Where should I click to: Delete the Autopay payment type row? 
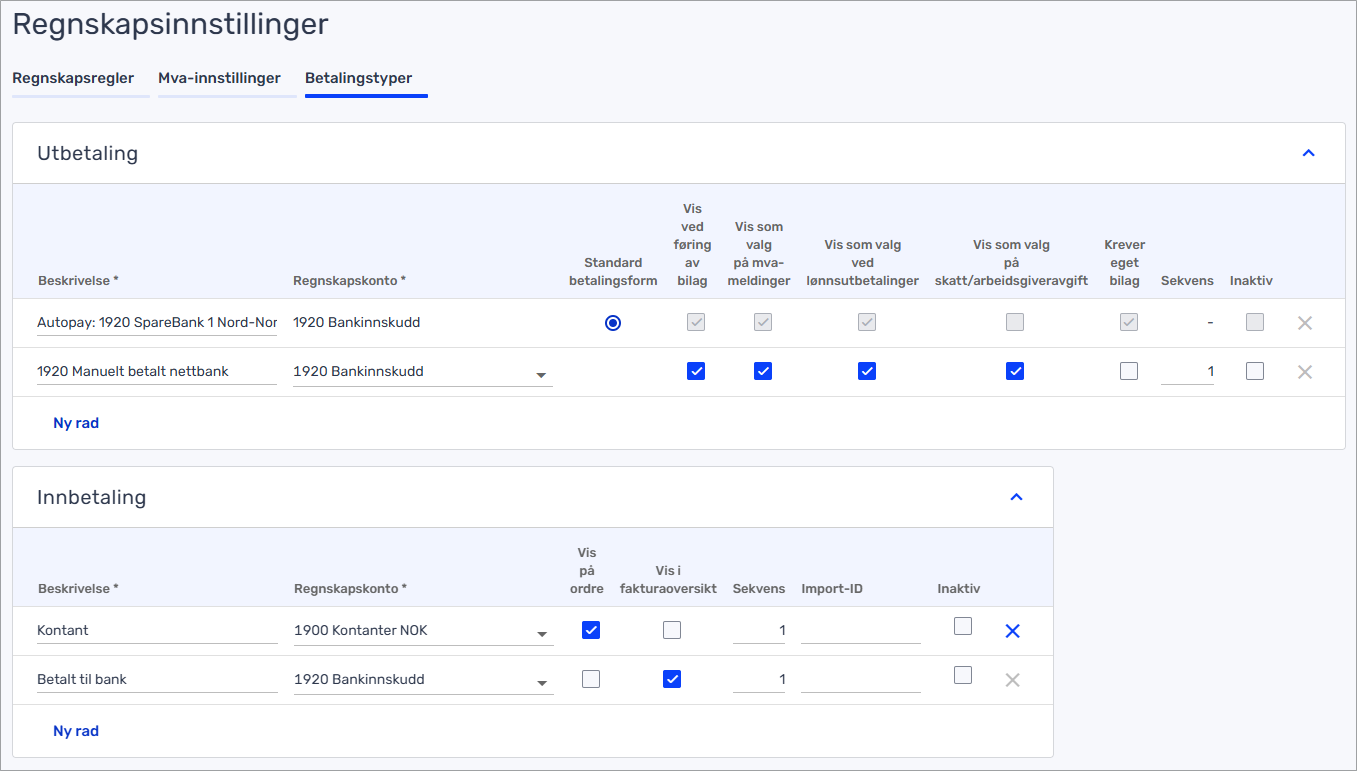click(1304, 323)
